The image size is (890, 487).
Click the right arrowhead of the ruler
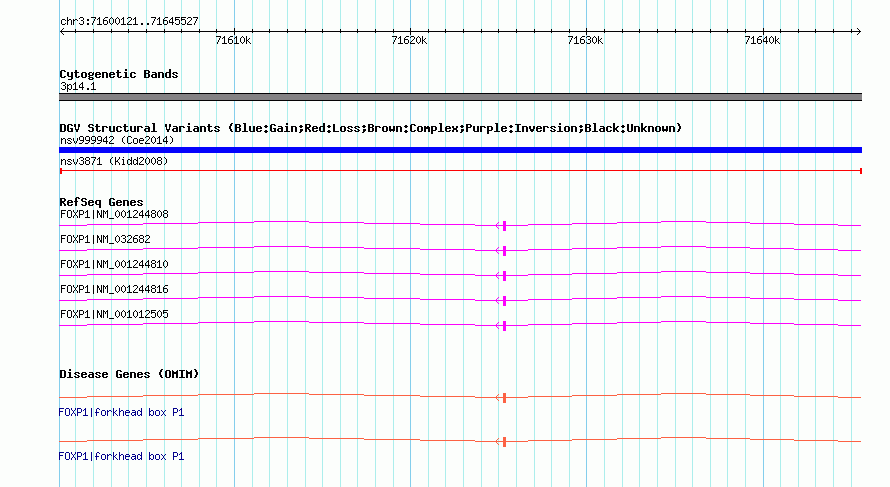pos(858,31)
